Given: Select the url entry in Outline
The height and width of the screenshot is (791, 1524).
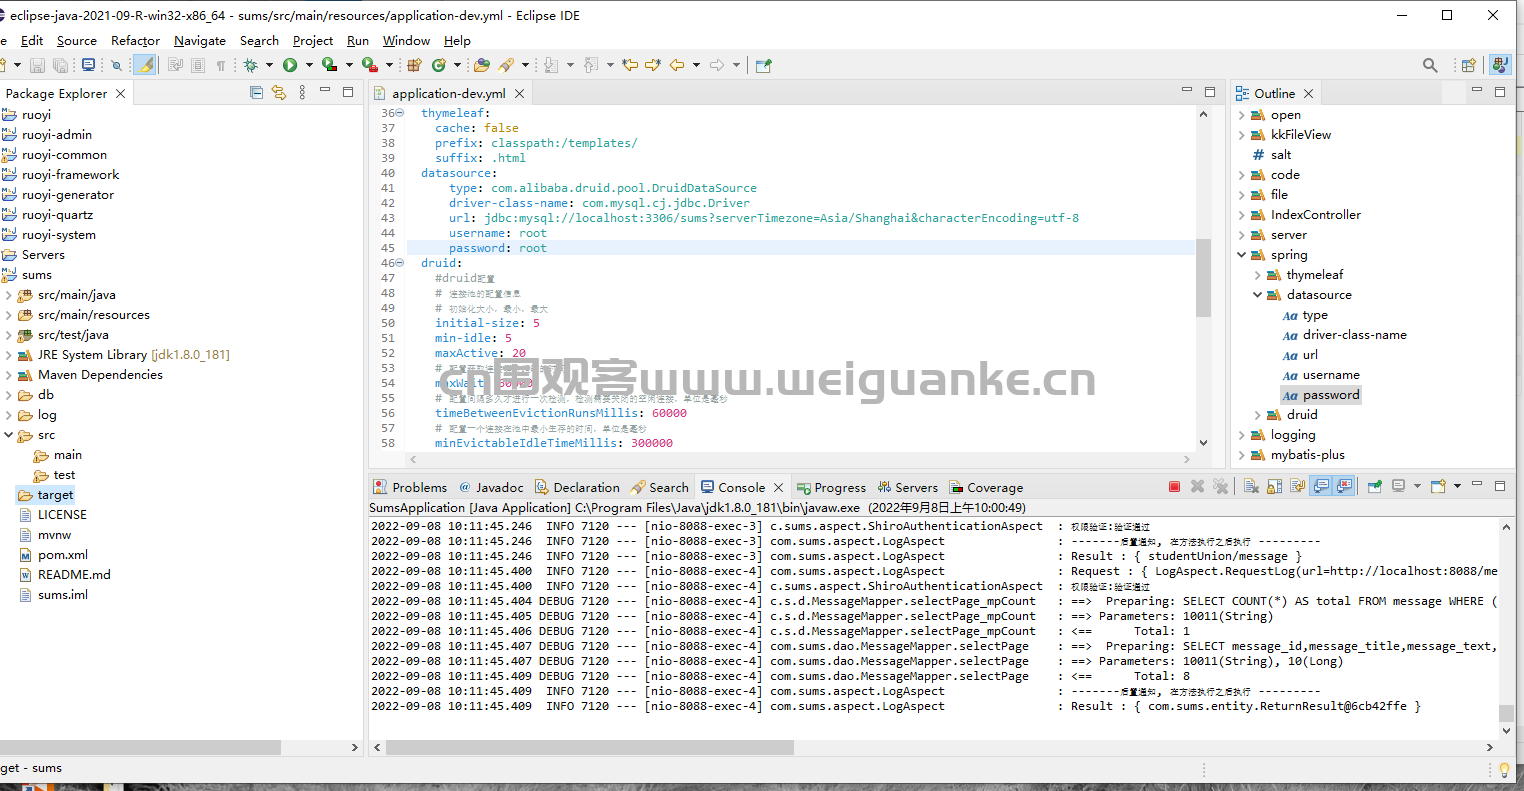Looking at the screenshot, I should pyautogui.click(x=1310, y=355).
